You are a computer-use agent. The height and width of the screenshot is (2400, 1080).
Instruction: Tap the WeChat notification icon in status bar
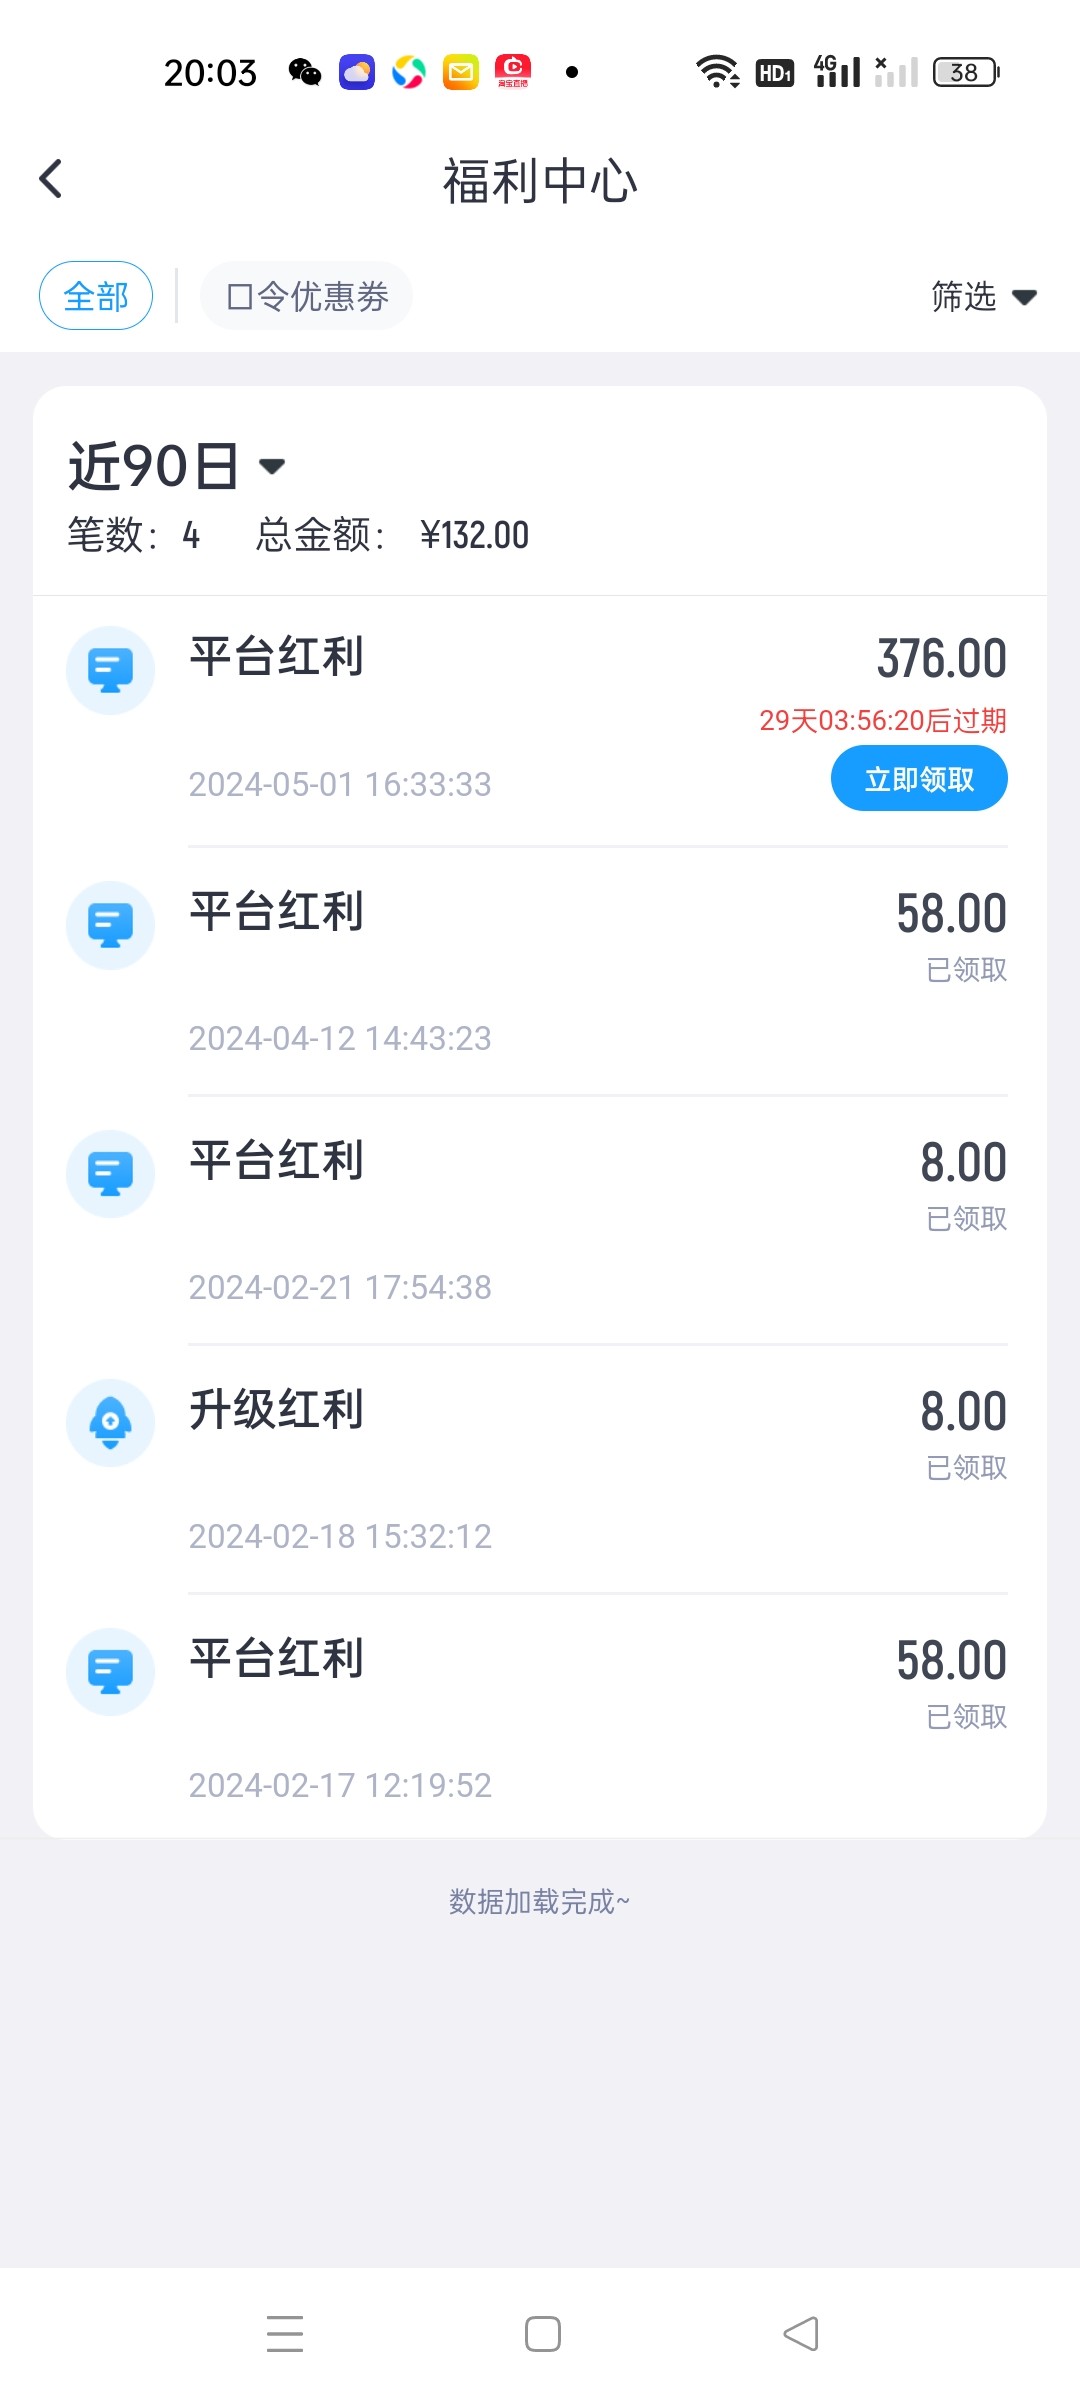(305, 72)
